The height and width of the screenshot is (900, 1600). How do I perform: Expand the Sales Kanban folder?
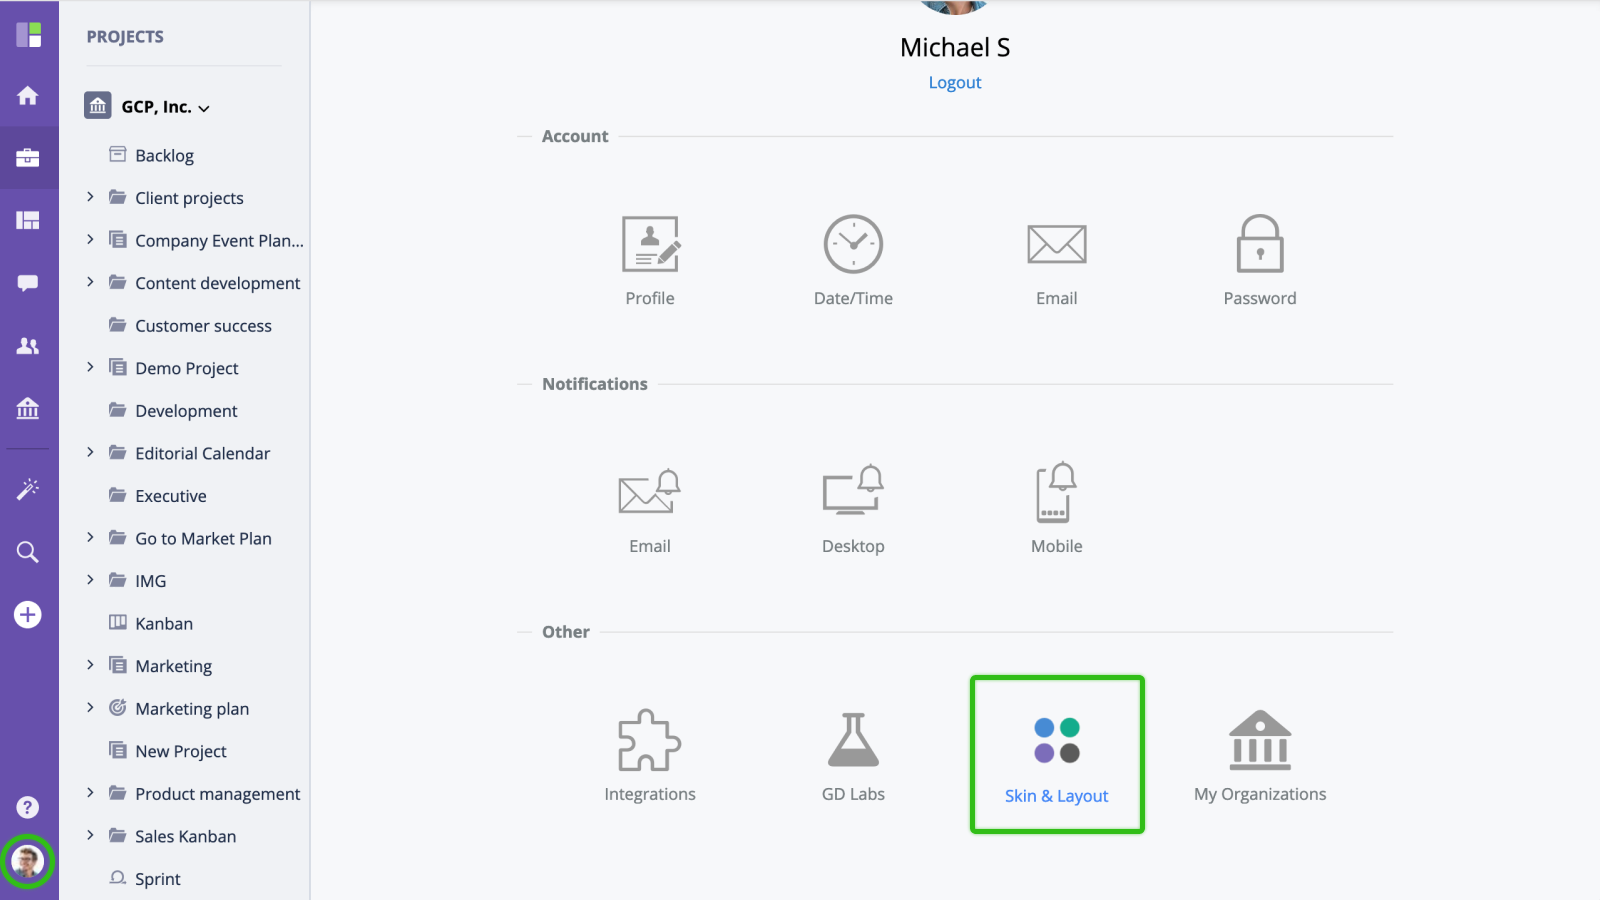click(90, 835)
